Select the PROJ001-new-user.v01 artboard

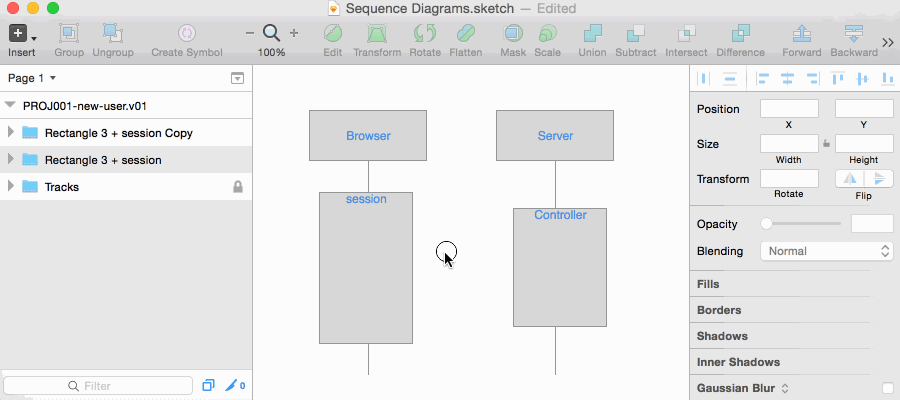86,105
